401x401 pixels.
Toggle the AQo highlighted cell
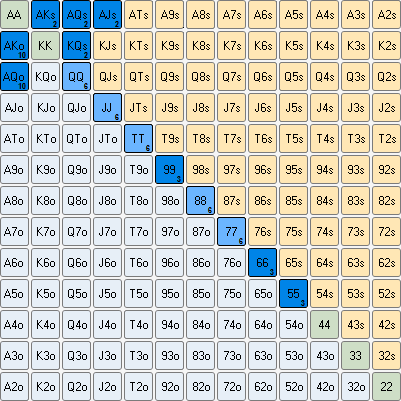(14, 77)
